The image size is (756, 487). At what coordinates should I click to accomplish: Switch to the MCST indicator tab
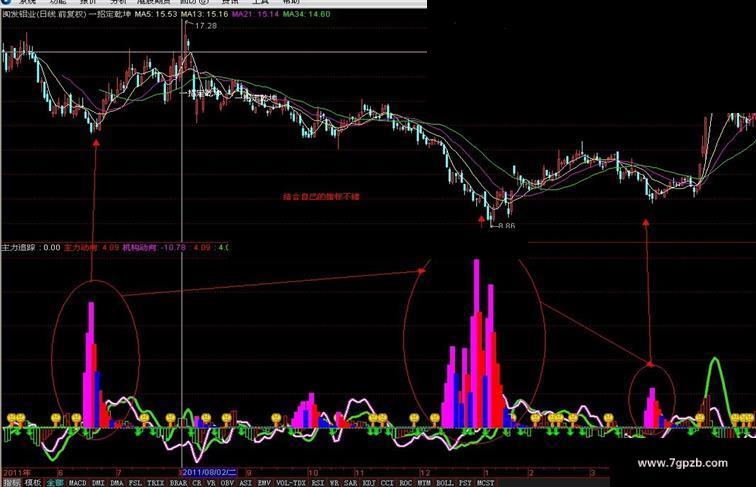[485, 483]
